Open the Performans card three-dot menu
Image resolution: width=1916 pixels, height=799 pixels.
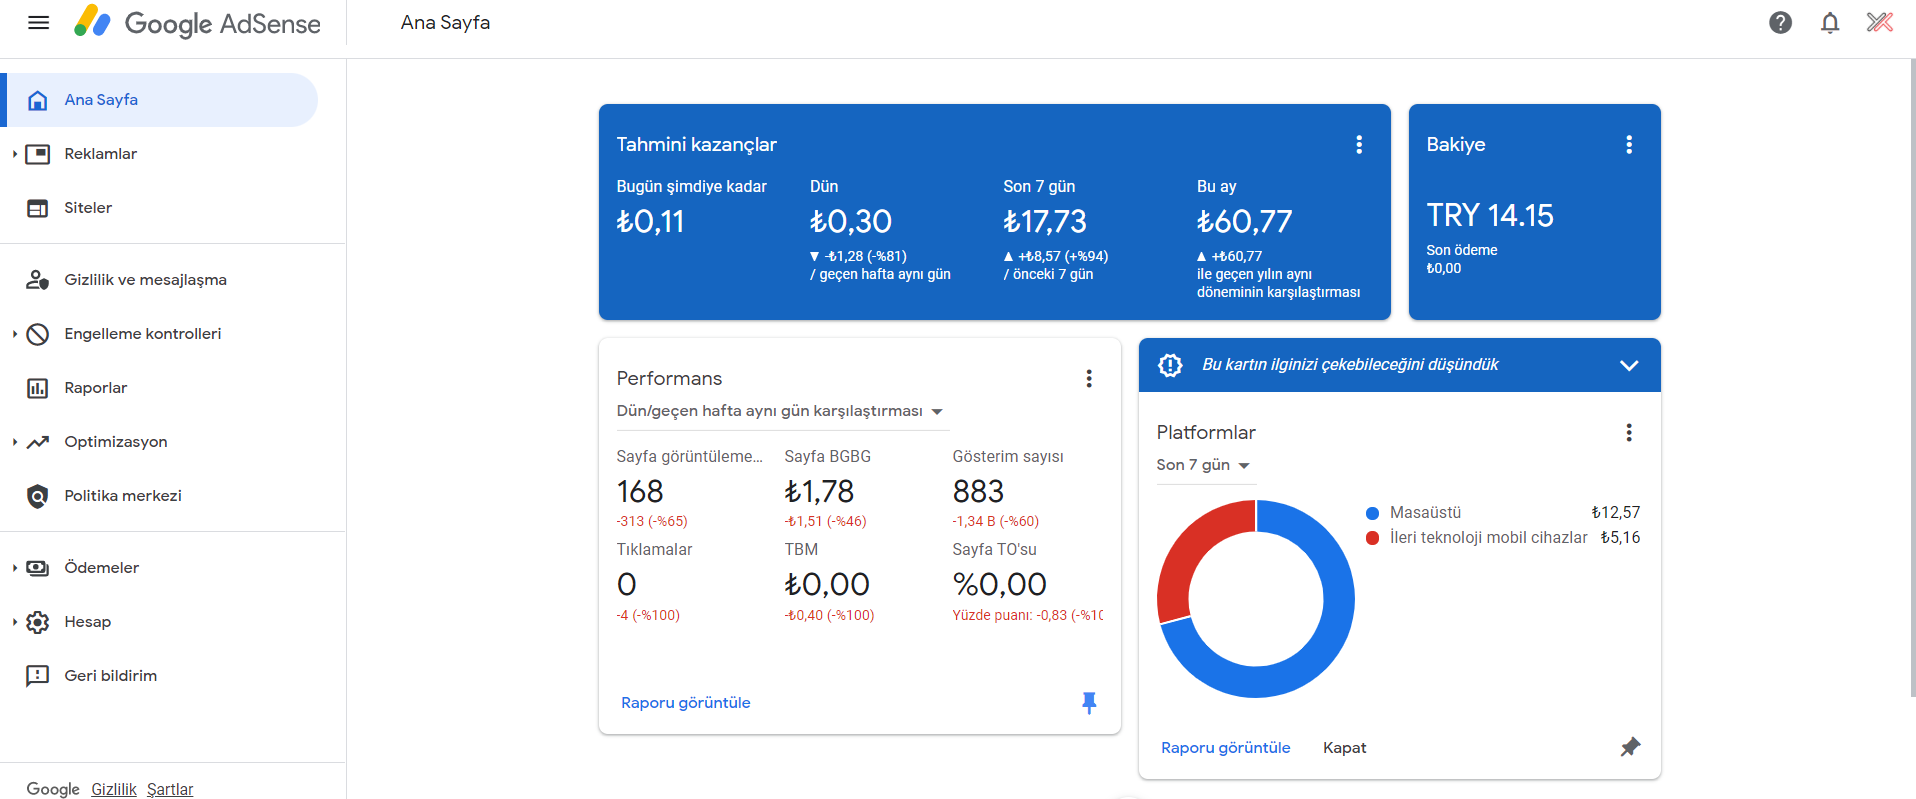[x=1089, y=379]
